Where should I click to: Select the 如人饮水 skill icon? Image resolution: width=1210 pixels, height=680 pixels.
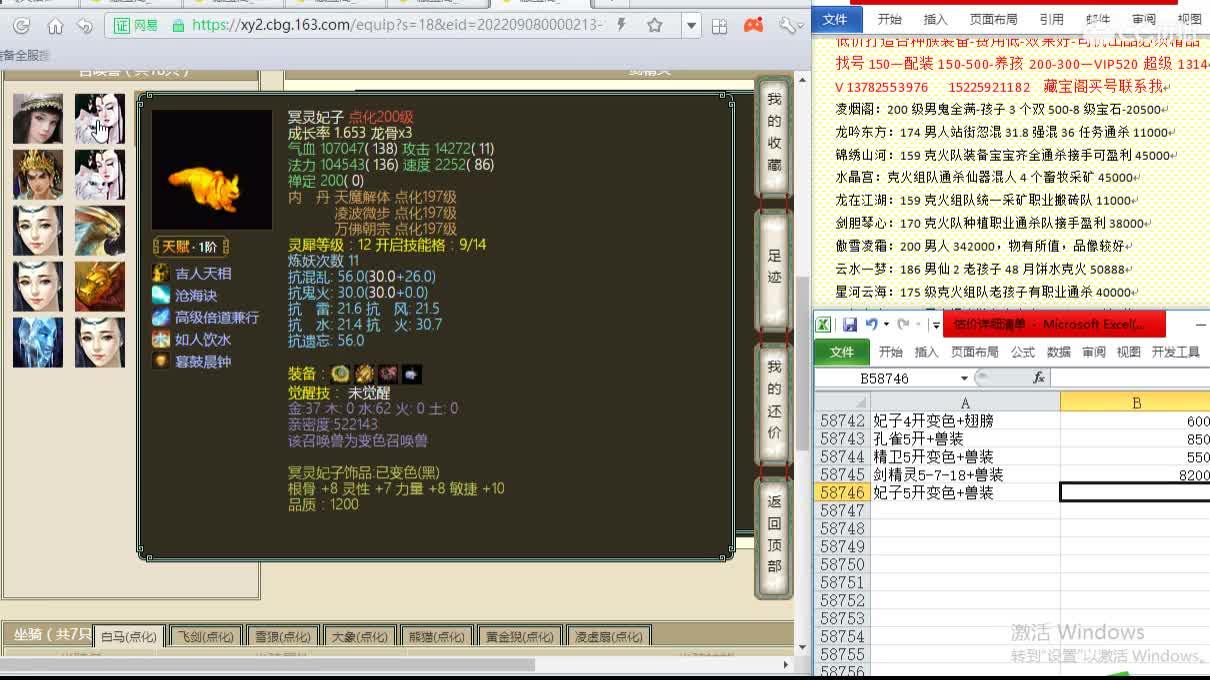(160, 339)
